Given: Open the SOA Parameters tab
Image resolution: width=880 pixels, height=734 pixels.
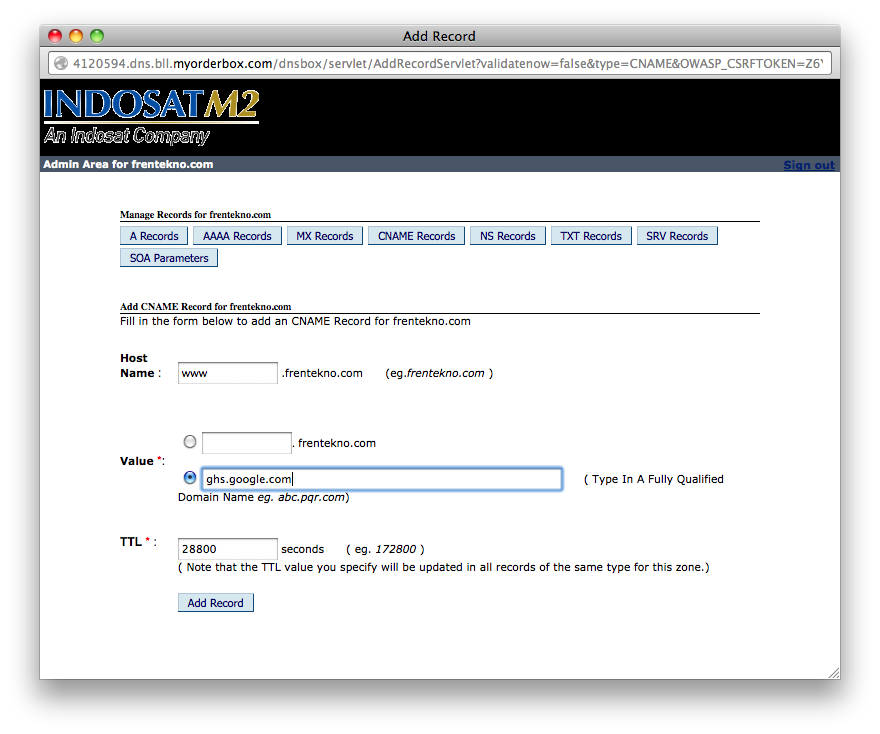Looking at the screenshot, I should (x=169, y=258).
